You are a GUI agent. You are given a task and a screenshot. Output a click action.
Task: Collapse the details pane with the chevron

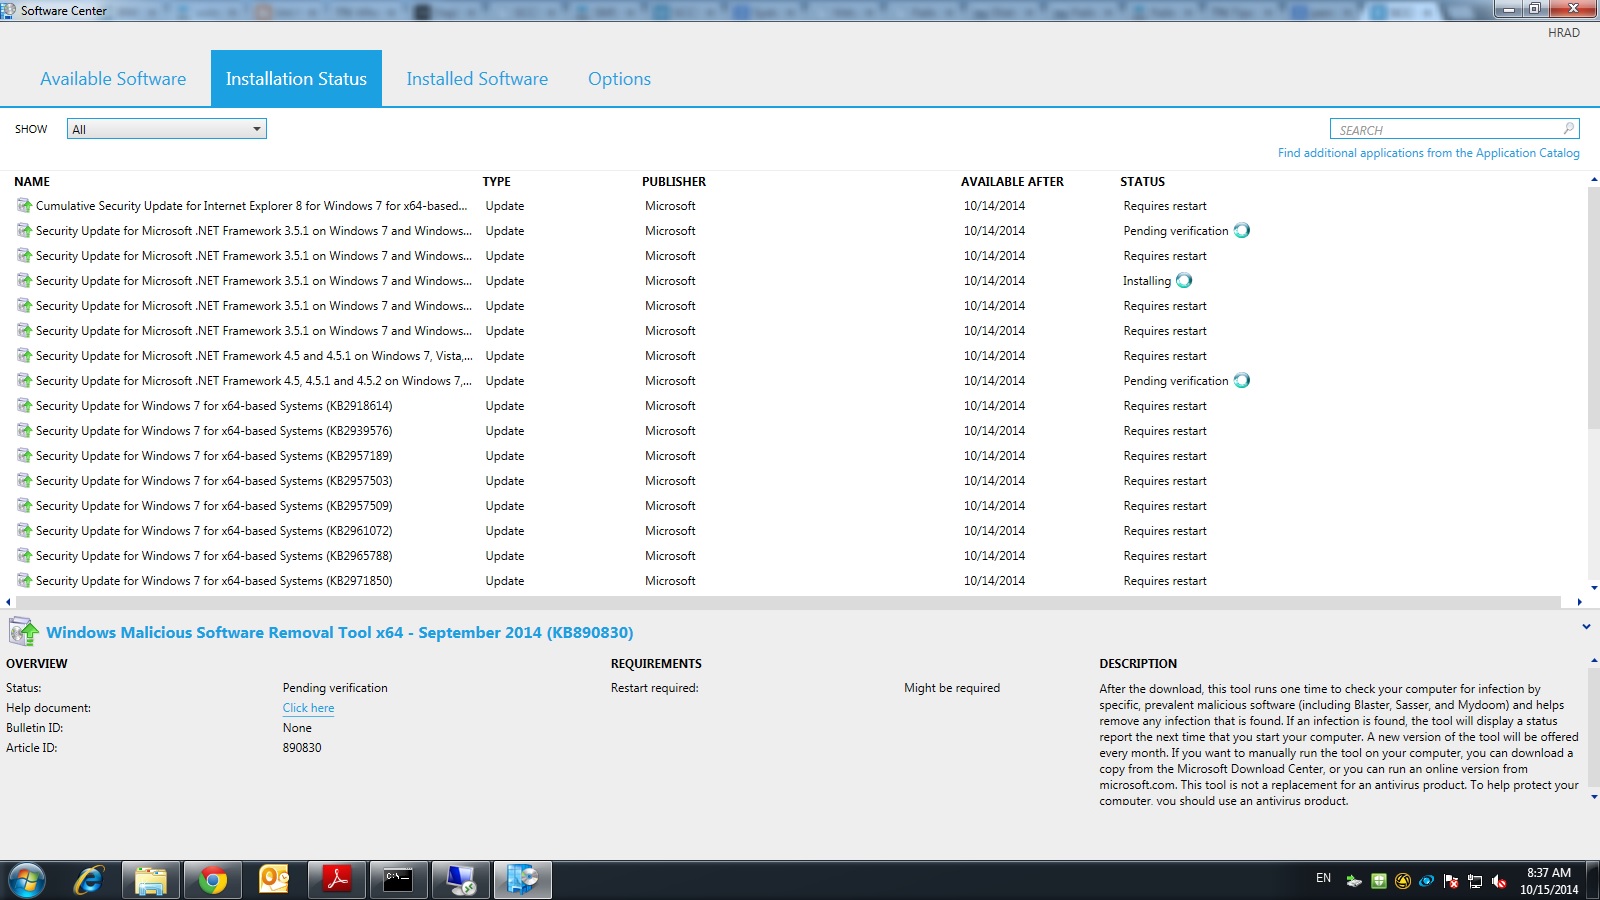coord(1586,627)
